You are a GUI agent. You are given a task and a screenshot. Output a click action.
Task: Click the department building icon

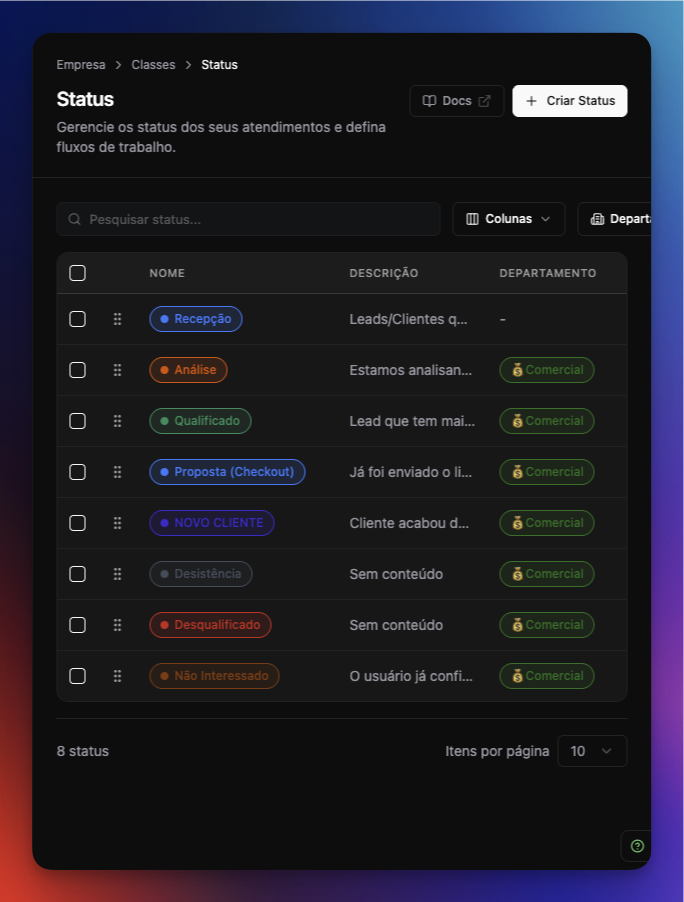pyautogui.click(x=598, y=219)
